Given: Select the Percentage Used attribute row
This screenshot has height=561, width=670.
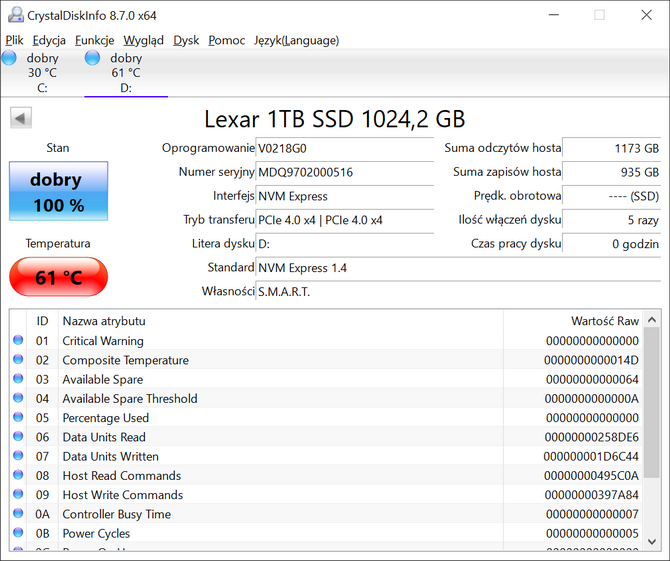Looking at the screenshot, I should point(326,417).
